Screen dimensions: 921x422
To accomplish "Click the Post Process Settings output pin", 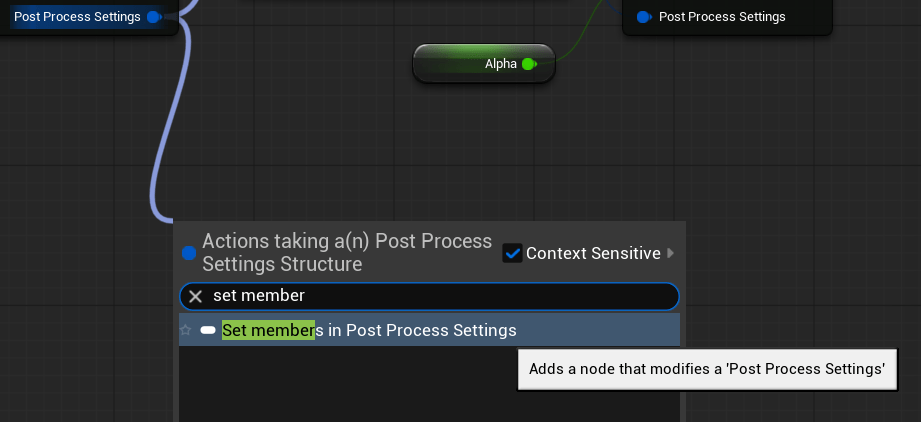I will coord(153,17).
